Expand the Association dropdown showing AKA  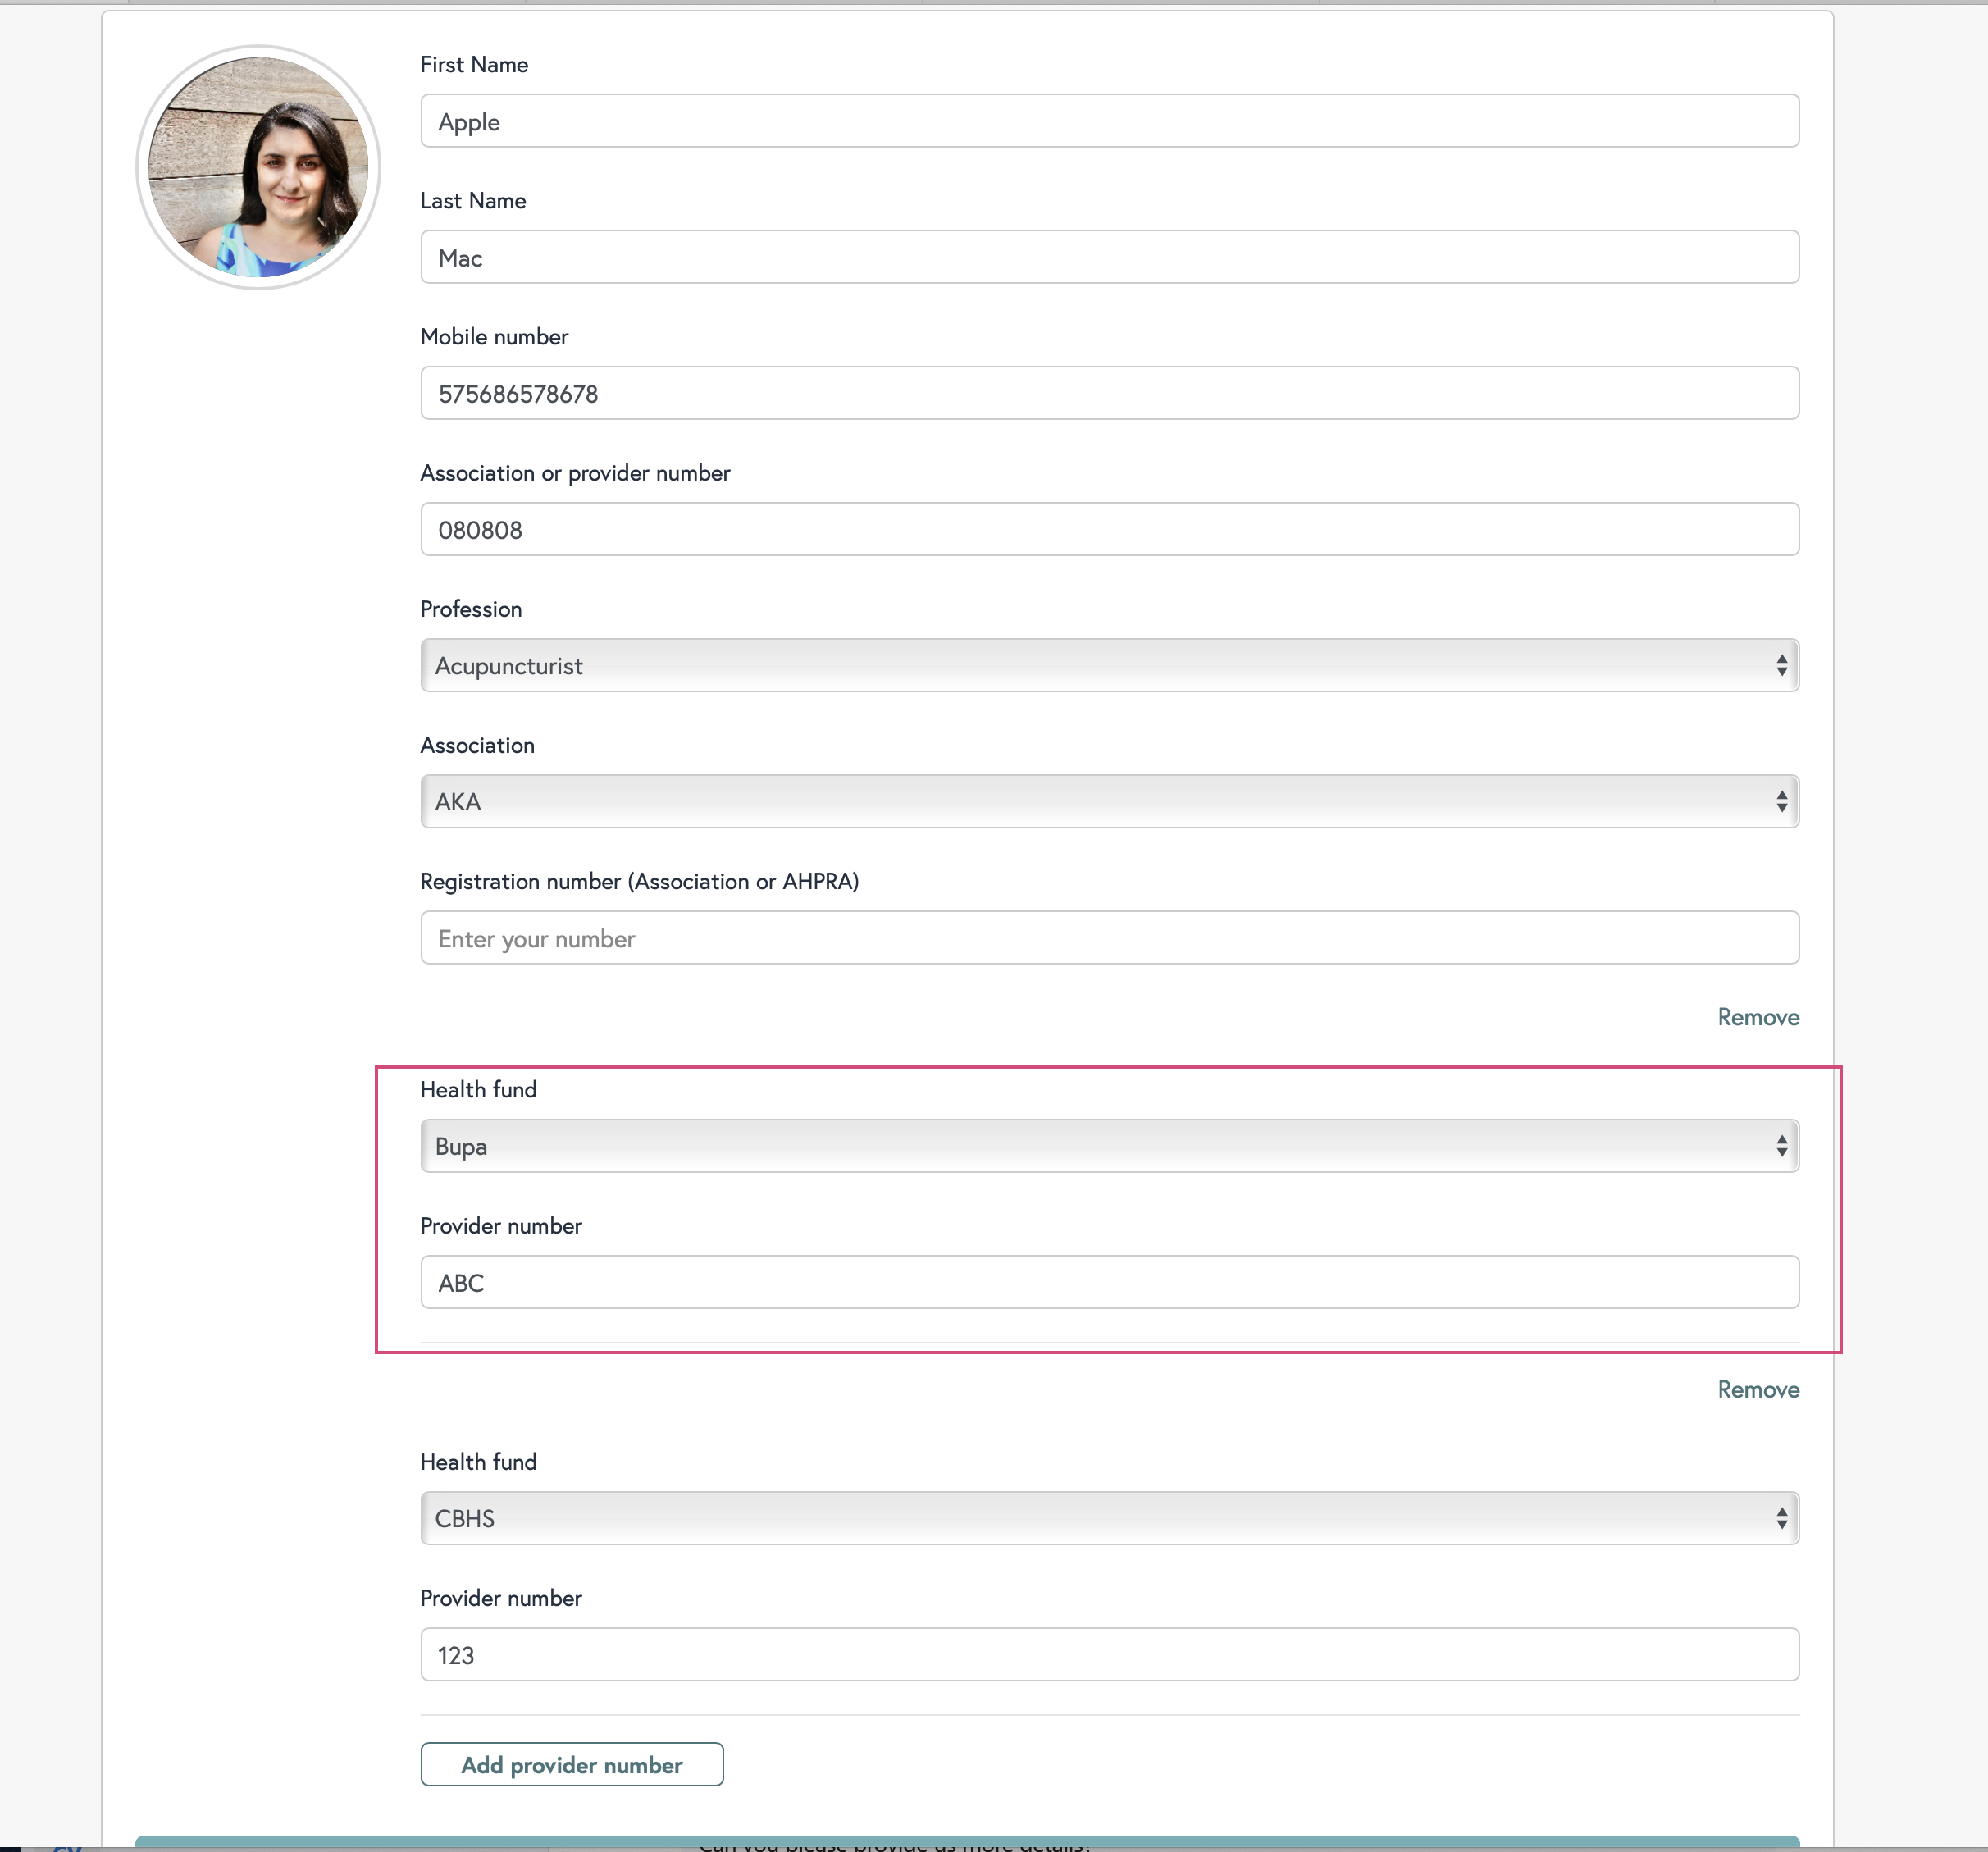pyautogui.click(x=1109, y=801)
